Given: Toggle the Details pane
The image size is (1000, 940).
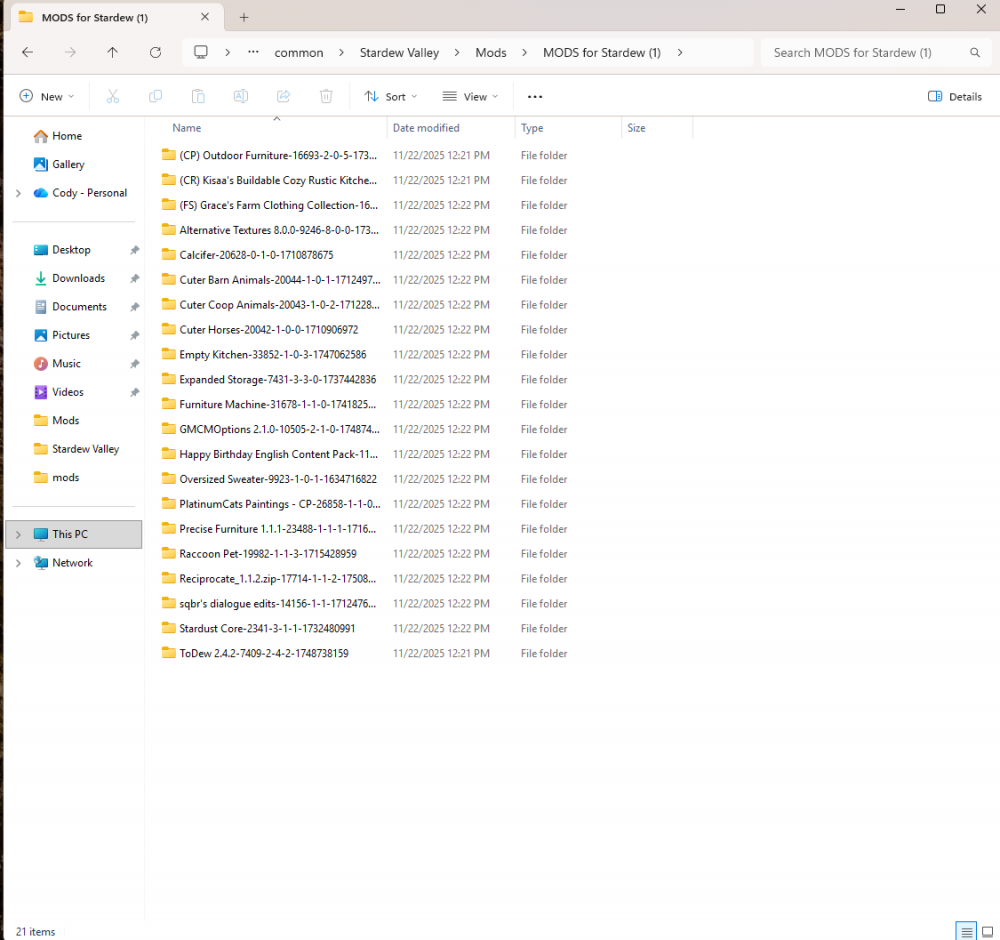Looking at the screenshot, I should click(955, 96).
